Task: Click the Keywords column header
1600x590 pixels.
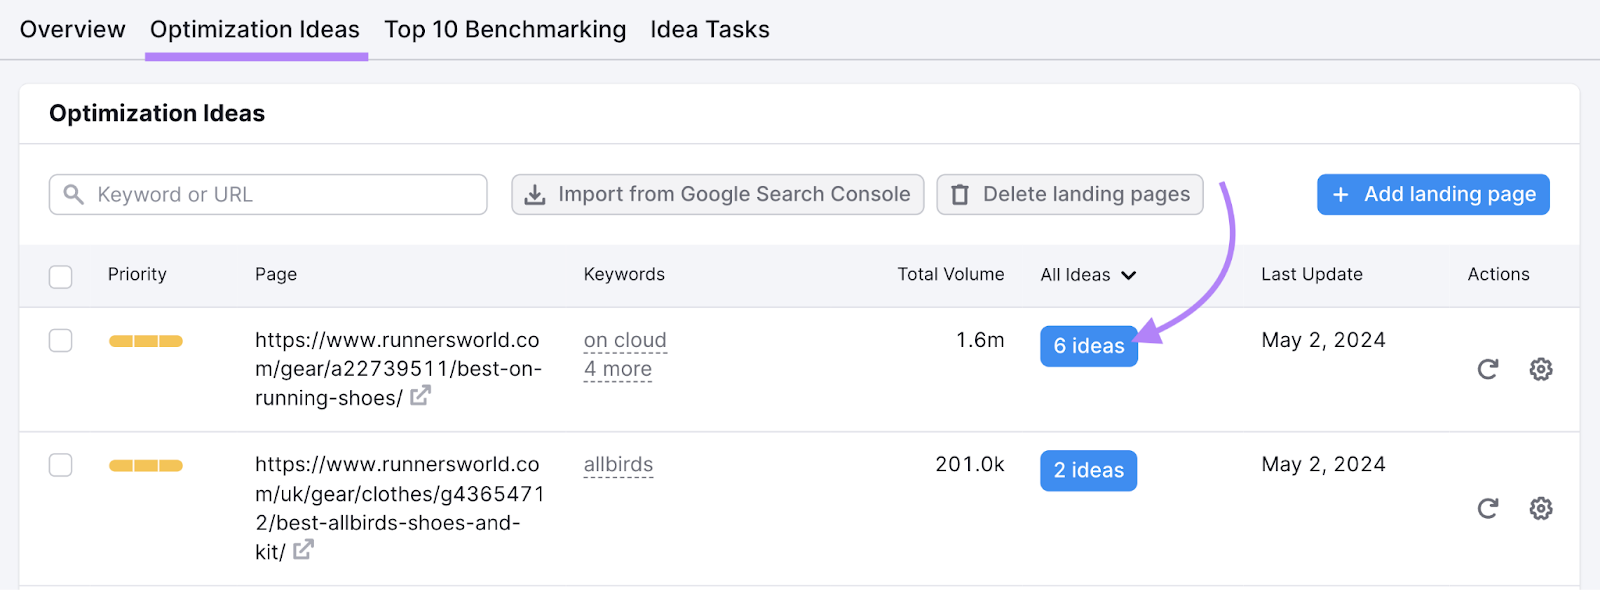Action: [x=624, y=274]
